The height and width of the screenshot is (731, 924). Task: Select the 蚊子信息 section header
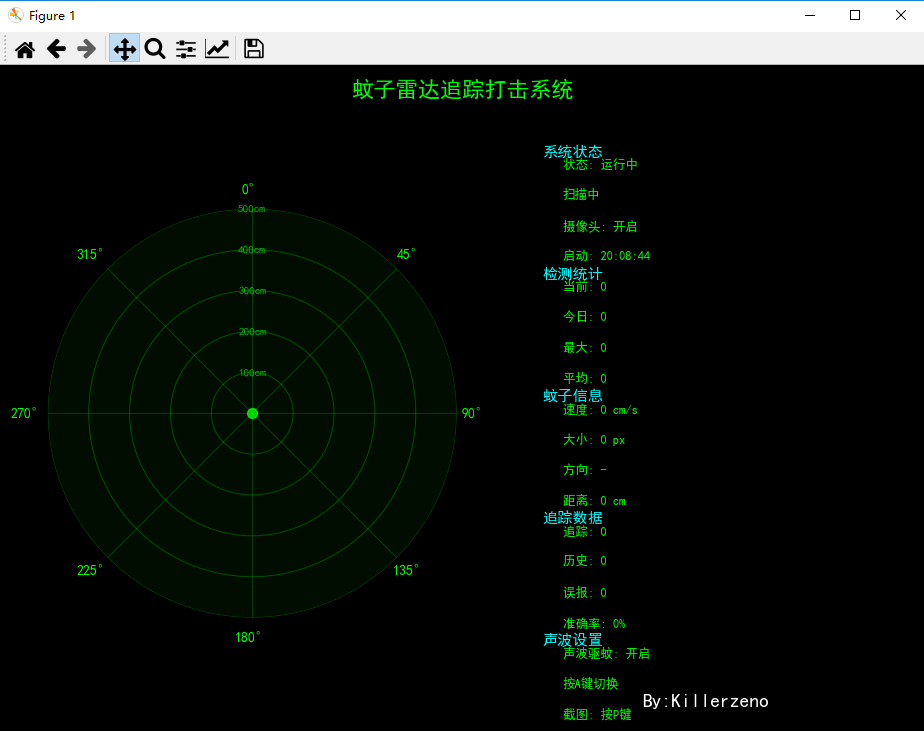pos(573,396)
